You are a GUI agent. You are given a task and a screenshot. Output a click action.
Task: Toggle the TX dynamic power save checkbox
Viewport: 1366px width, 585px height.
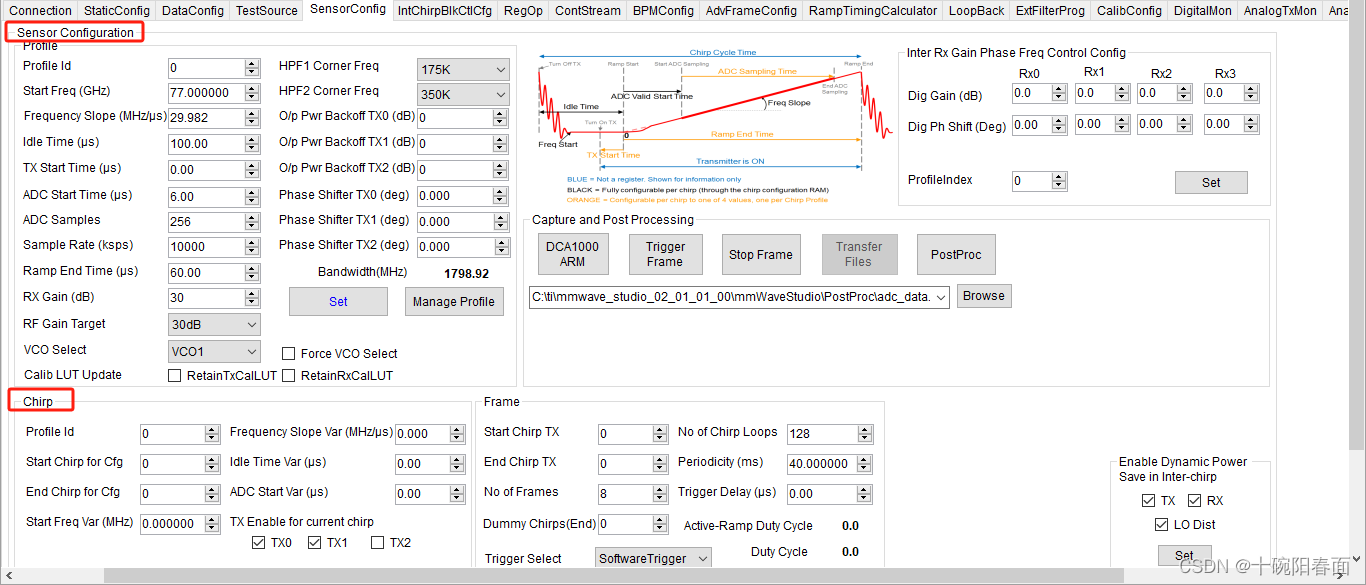pos(1148,501)
